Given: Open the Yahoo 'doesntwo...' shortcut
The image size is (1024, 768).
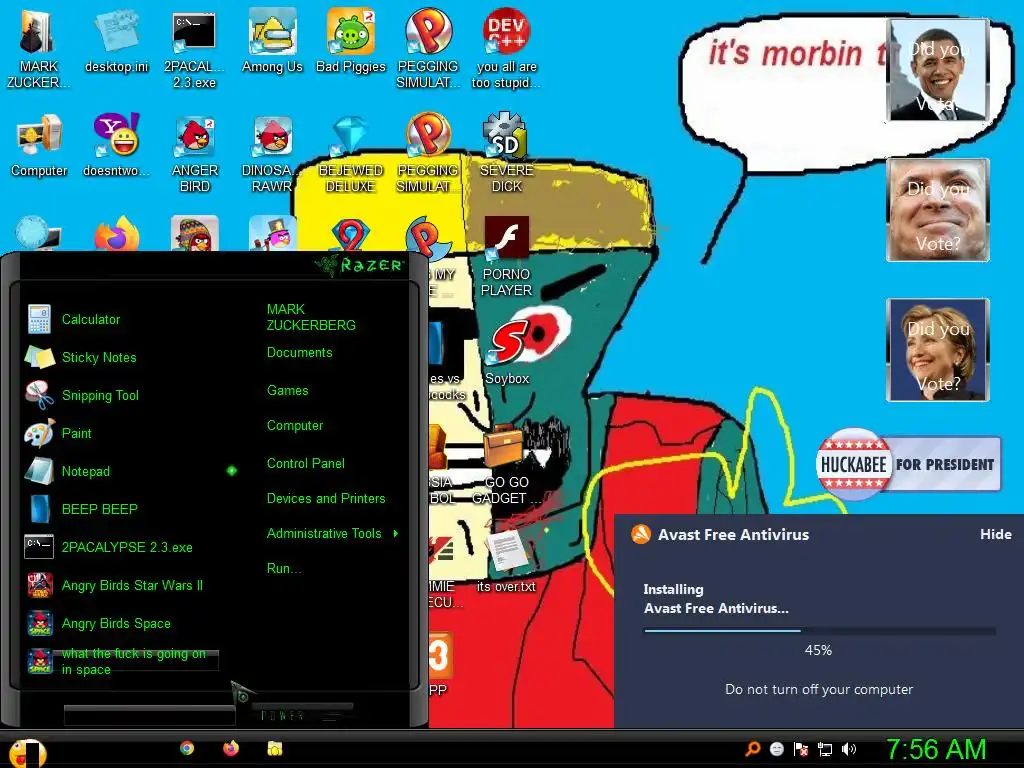Looking at the screenshot, I should pos(116,146).
